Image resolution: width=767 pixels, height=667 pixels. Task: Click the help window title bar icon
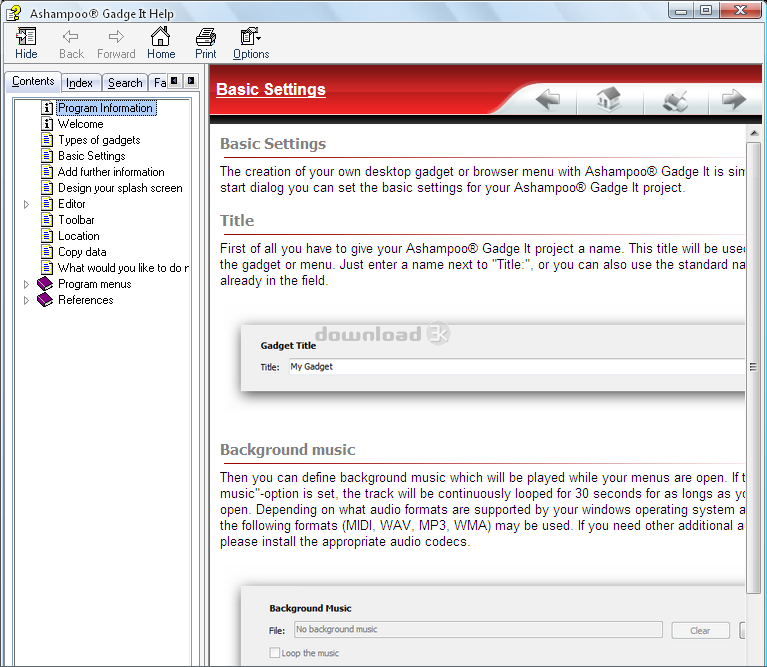pyautogui.click(x=14, y=13)
